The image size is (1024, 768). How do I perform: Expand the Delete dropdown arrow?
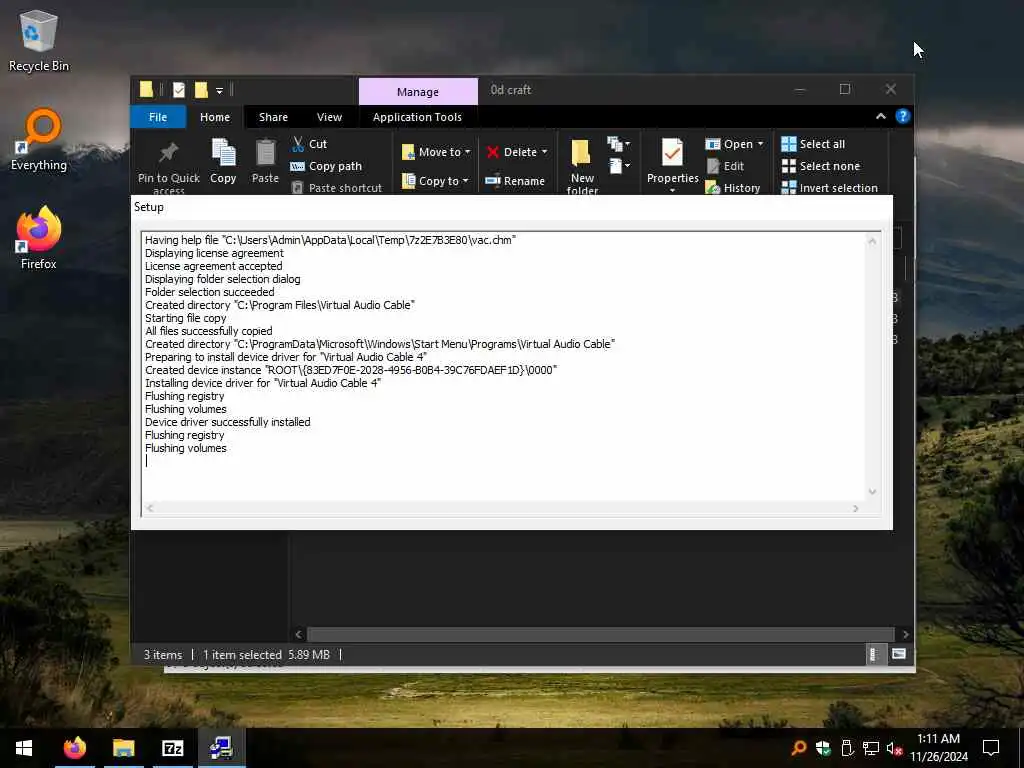pyautogui.click(x=544, y=152)
